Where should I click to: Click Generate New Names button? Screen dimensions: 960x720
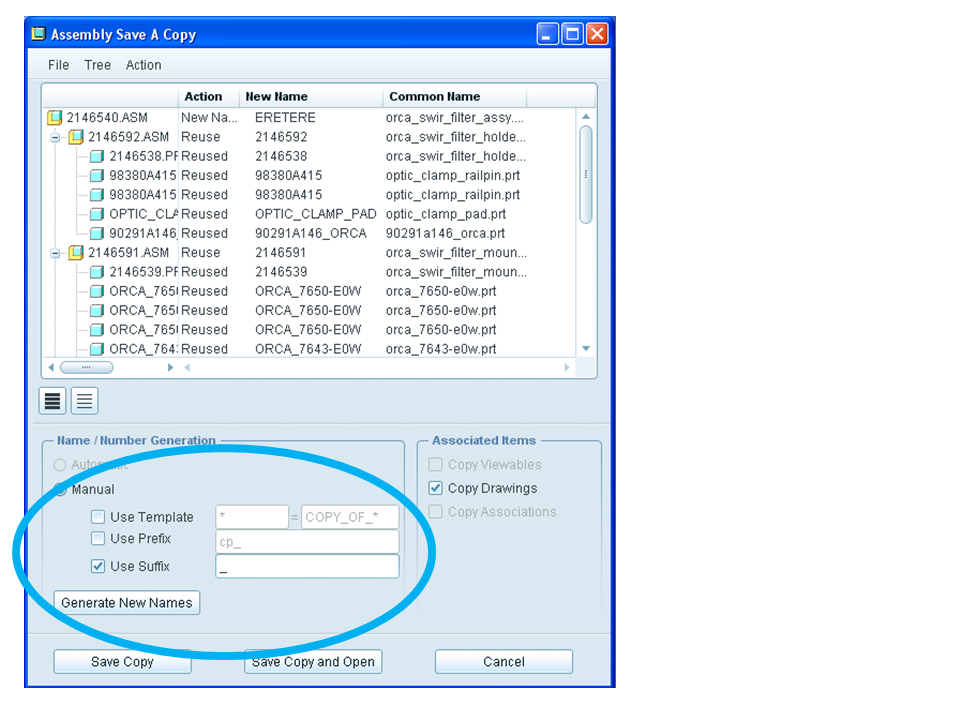tap(127, 602)
